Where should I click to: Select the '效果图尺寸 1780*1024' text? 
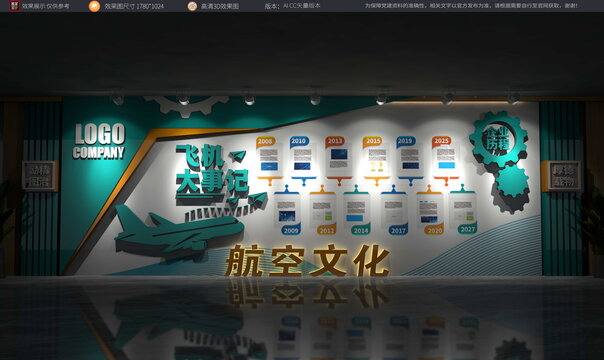pyautogui.click(x=134, y=6)
